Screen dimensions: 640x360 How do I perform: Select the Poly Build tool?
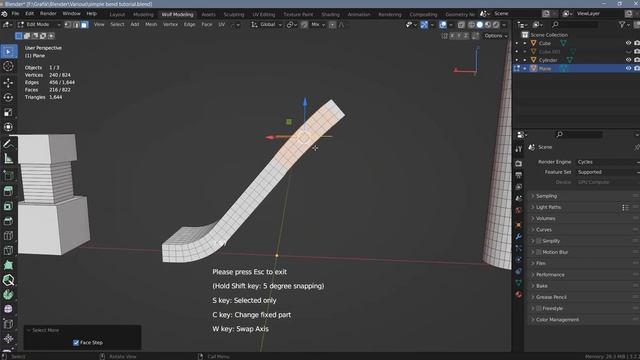point(8,265)
